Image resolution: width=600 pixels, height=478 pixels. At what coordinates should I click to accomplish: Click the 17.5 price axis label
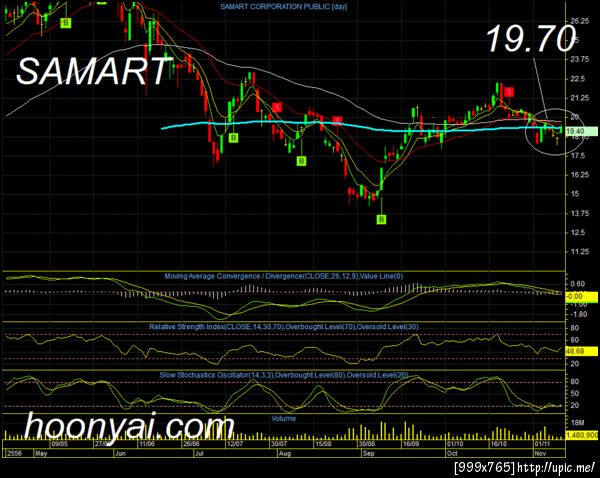pyautogui.click(x=577, y=155)
